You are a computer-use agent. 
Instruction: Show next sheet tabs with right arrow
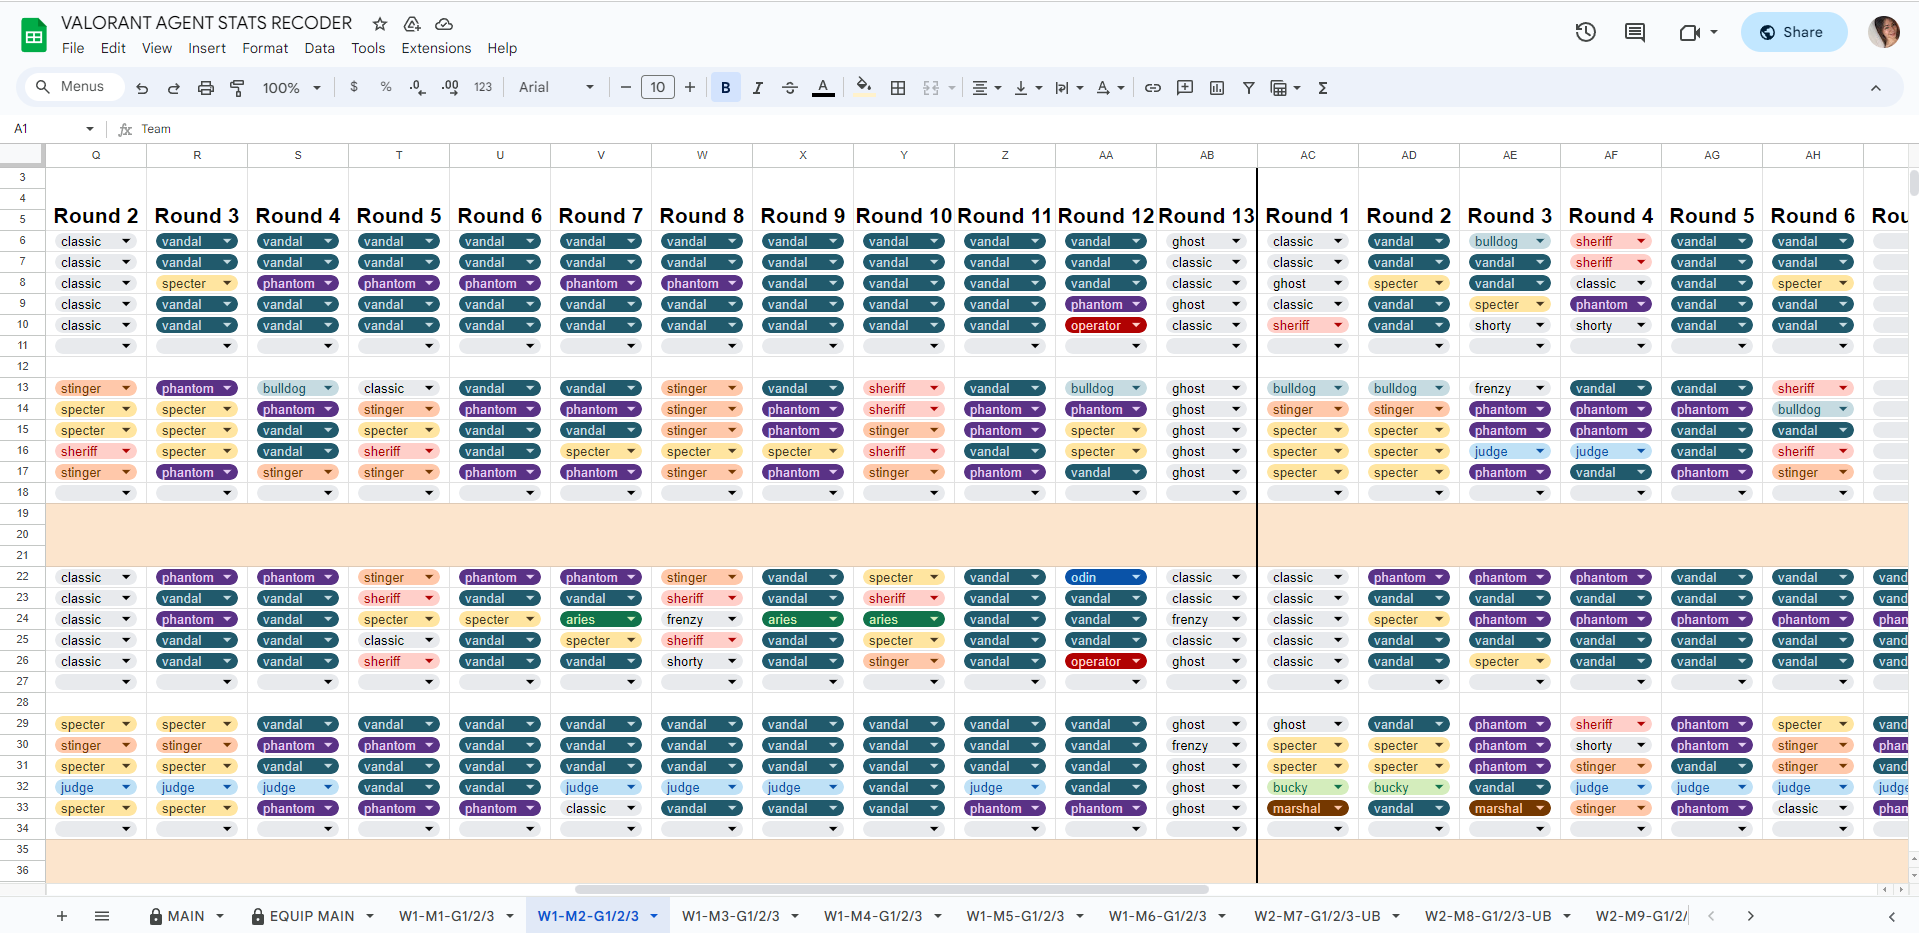point(1750,916)
